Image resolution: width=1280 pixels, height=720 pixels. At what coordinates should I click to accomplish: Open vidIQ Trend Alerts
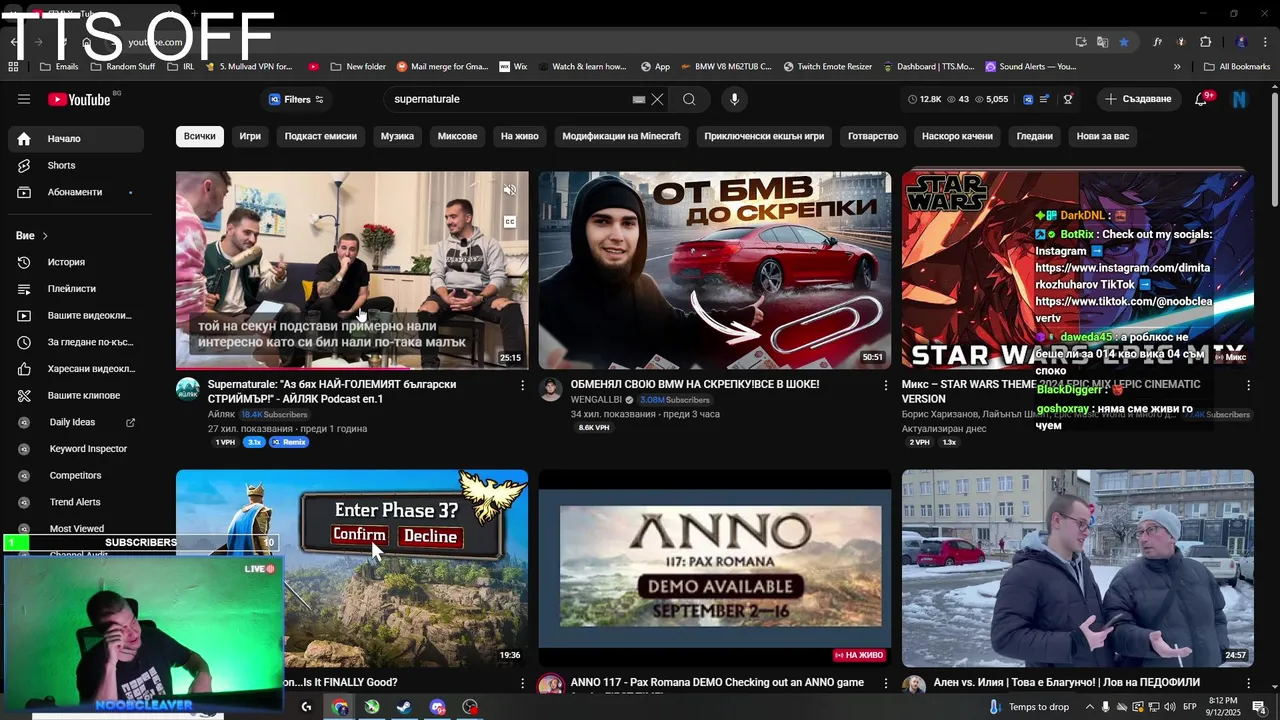tap(76, 502)
